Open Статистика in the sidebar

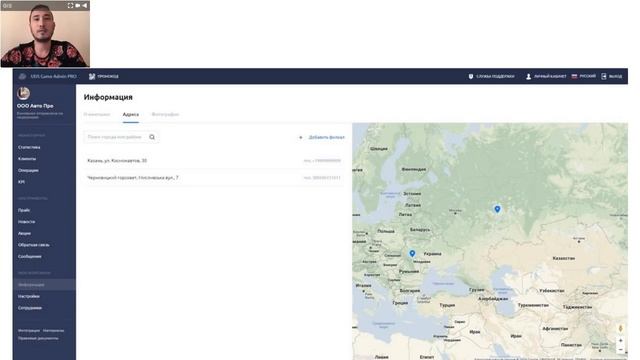[29, 147]
